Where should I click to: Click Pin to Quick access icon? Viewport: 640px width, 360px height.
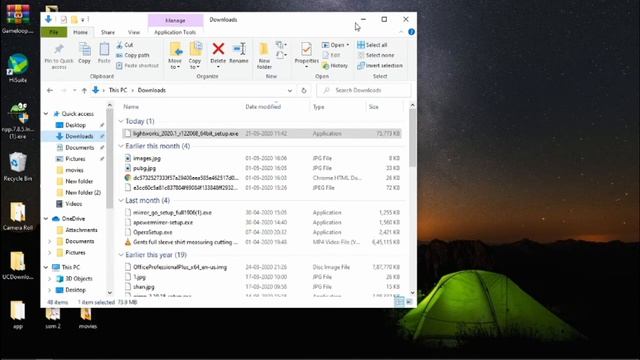point(59,49)
